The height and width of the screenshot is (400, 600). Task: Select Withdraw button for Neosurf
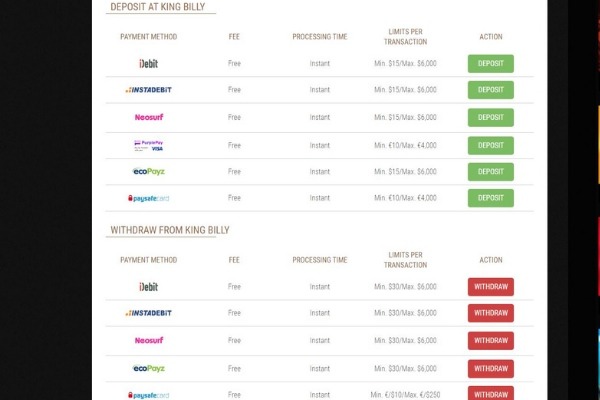491,341
